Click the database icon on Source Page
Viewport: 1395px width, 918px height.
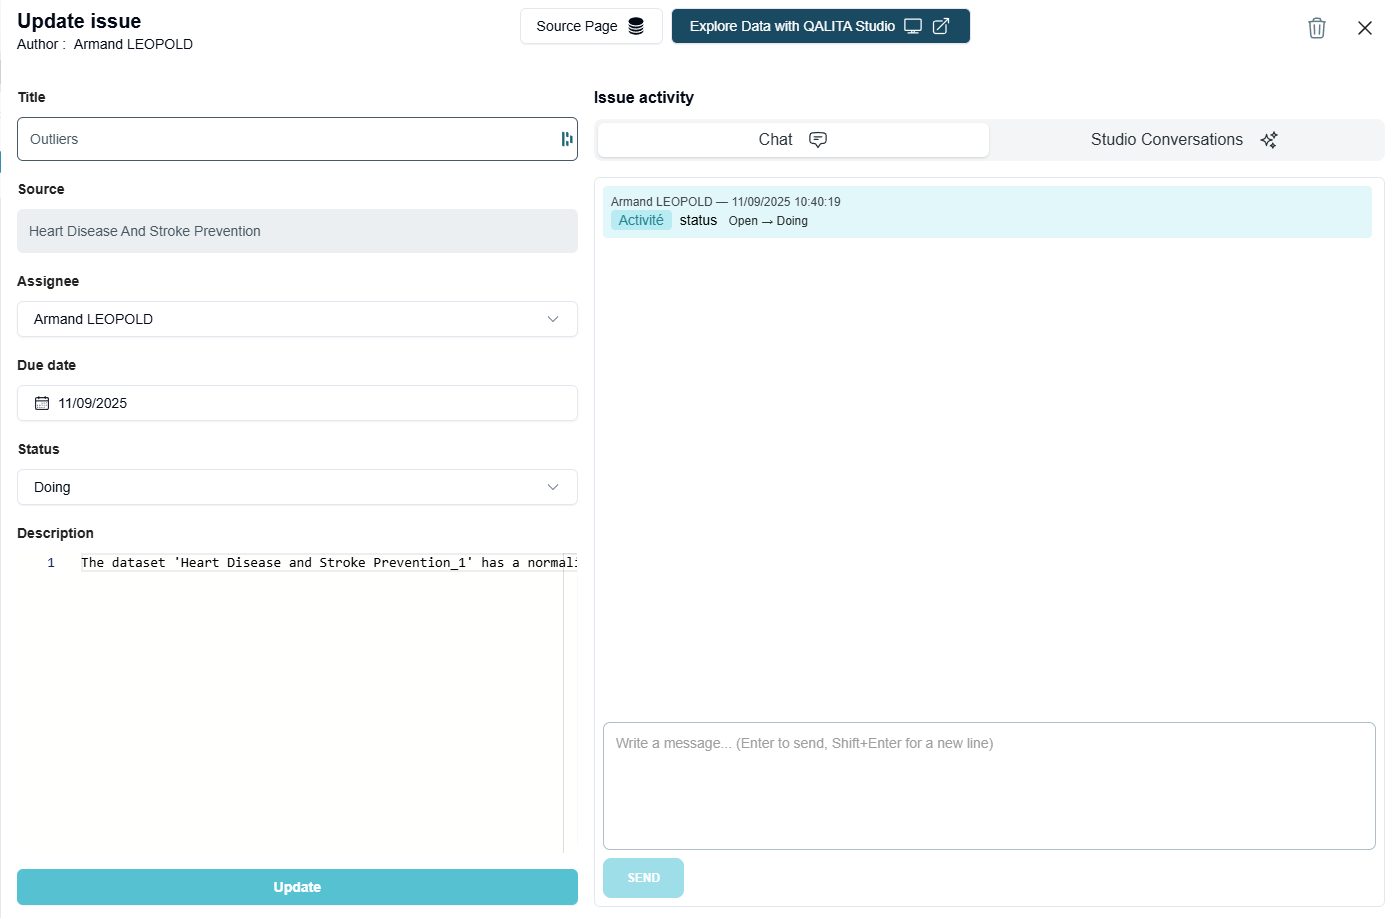636,26
